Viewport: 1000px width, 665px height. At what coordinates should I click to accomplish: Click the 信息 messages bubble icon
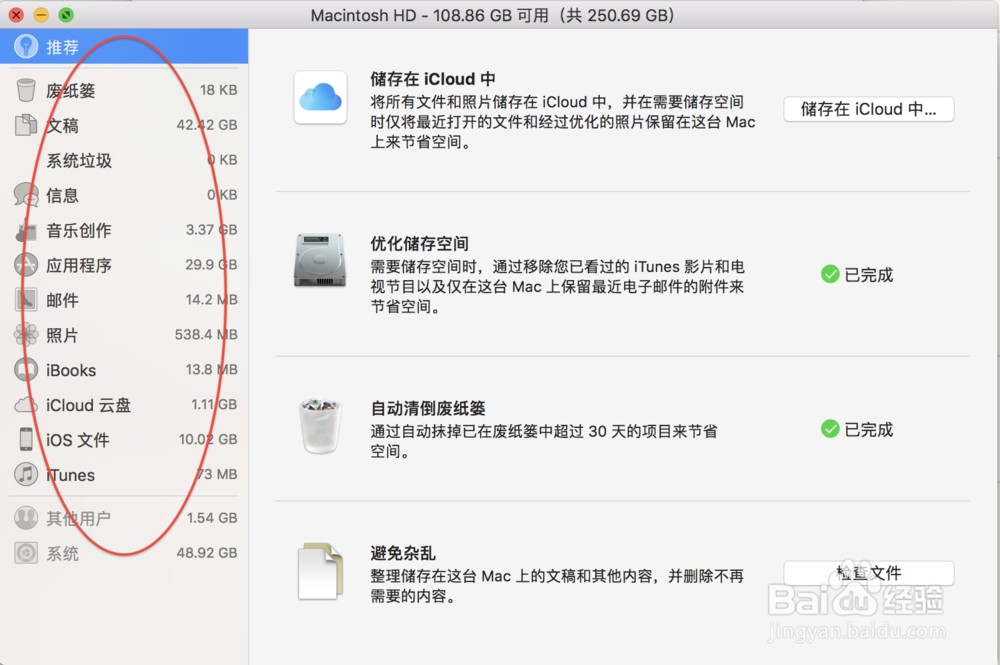[x=26, y=194]
